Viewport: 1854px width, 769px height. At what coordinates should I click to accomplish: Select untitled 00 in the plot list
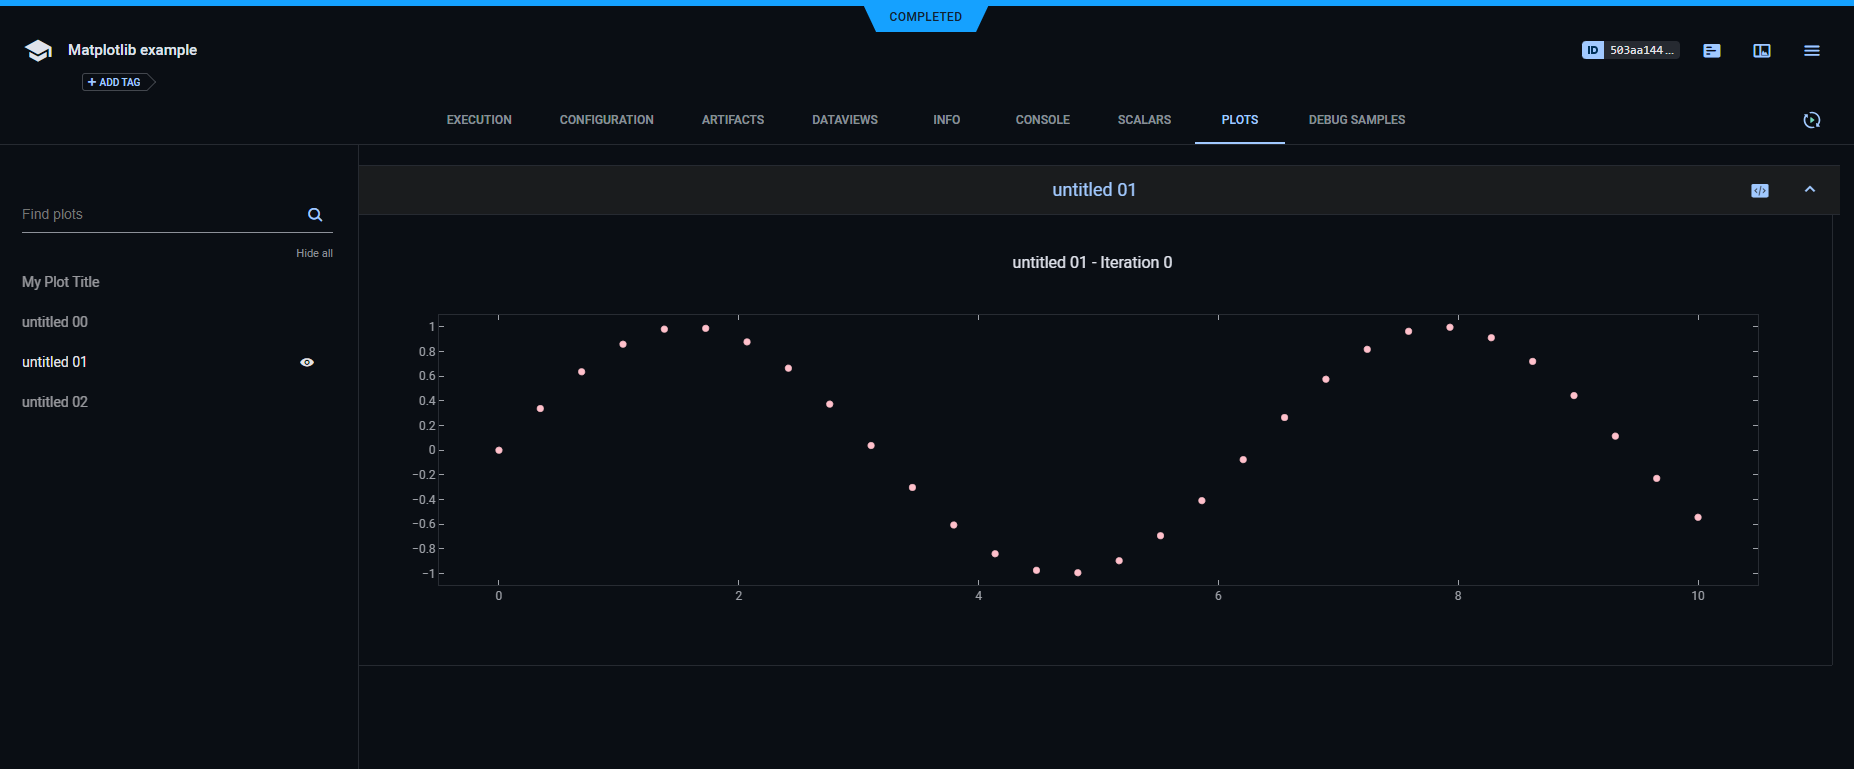(55, 322)
